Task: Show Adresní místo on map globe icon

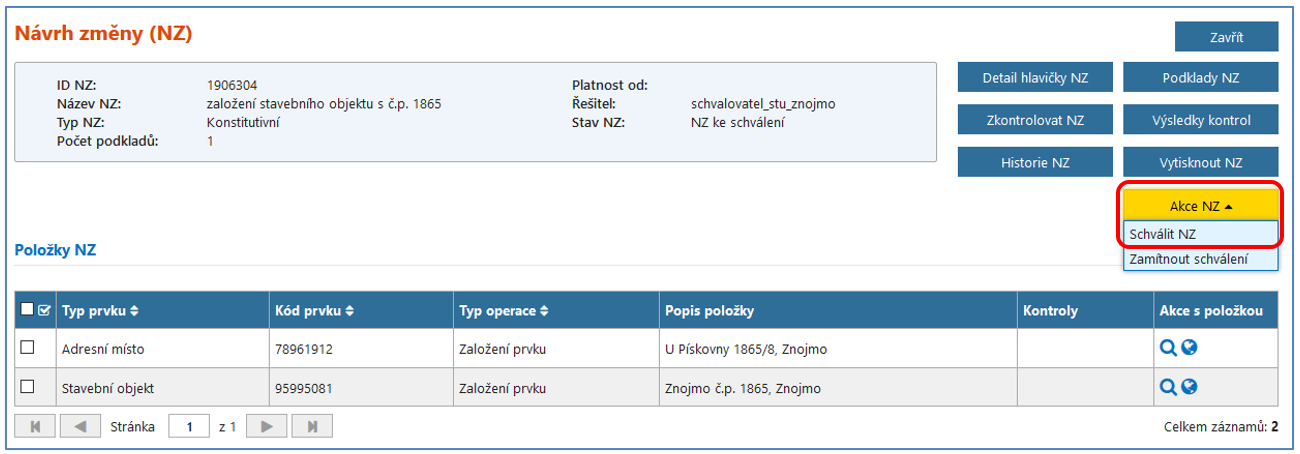Action: [1189, 348]
